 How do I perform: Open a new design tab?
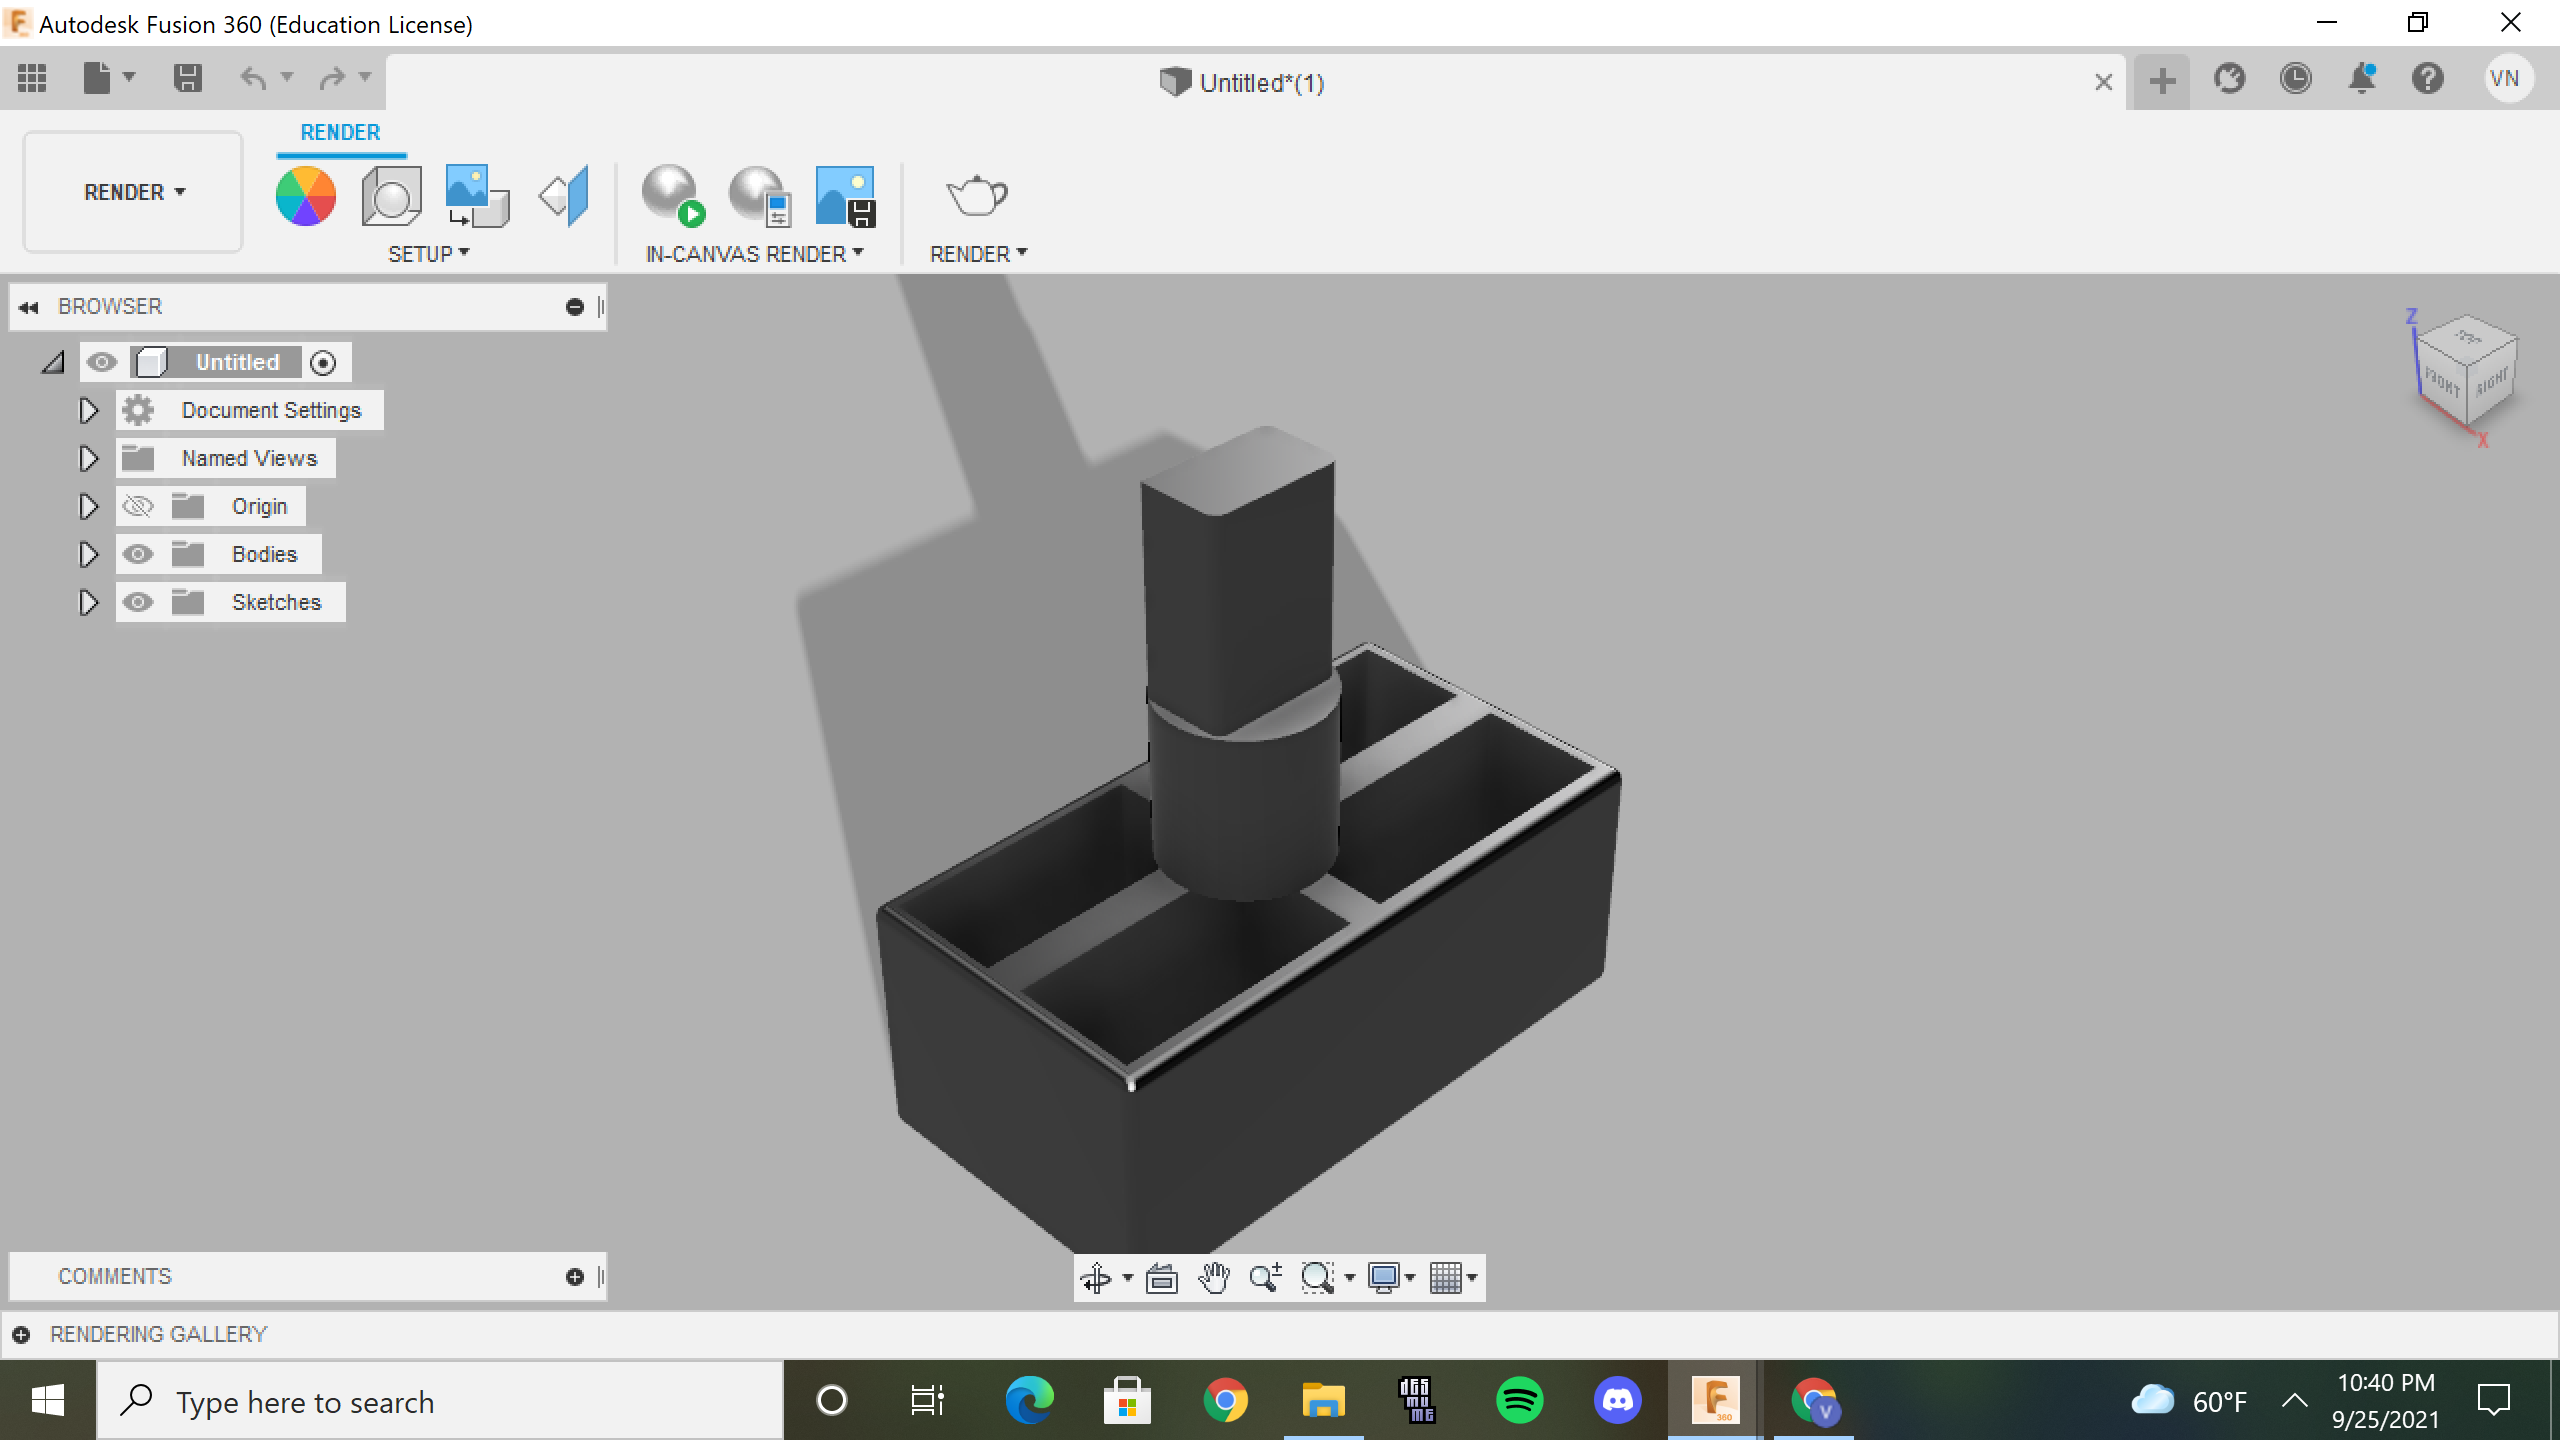pyautogui.click(x=2162, y=81)
